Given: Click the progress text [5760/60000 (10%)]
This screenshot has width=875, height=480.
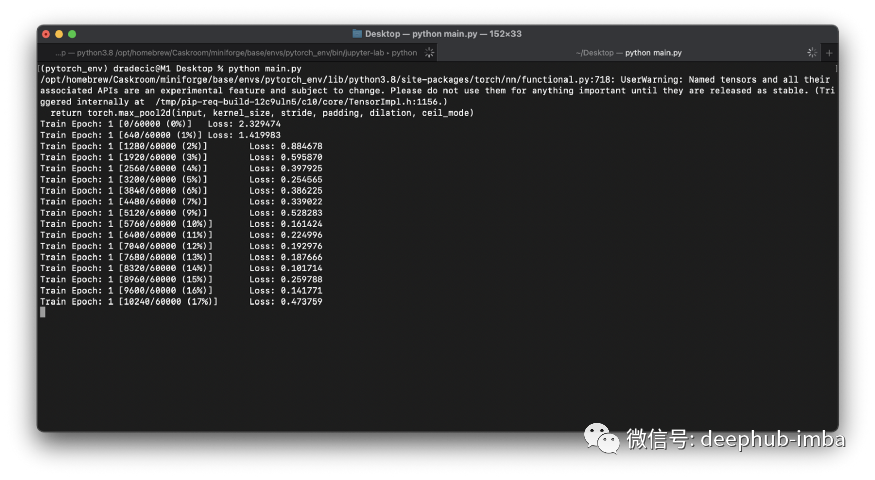Looking at the screenshot, I should click(166, 224).
